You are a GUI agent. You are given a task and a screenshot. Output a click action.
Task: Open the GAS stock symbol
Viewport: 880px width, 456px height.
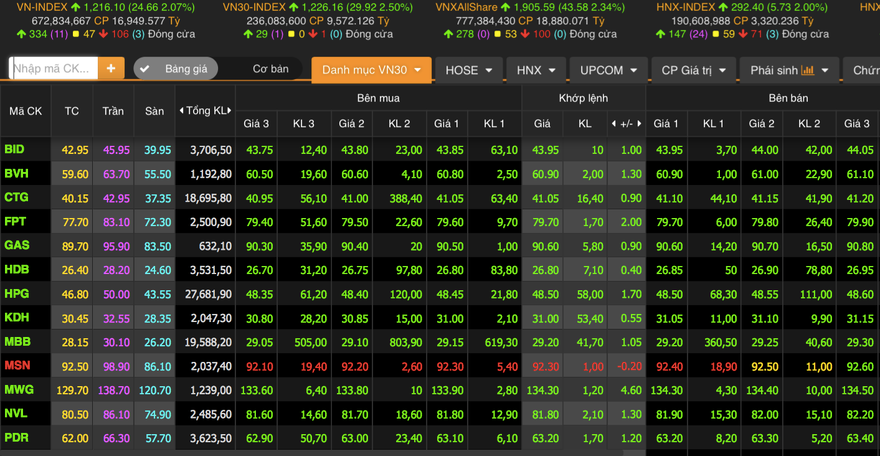point(17,245)
